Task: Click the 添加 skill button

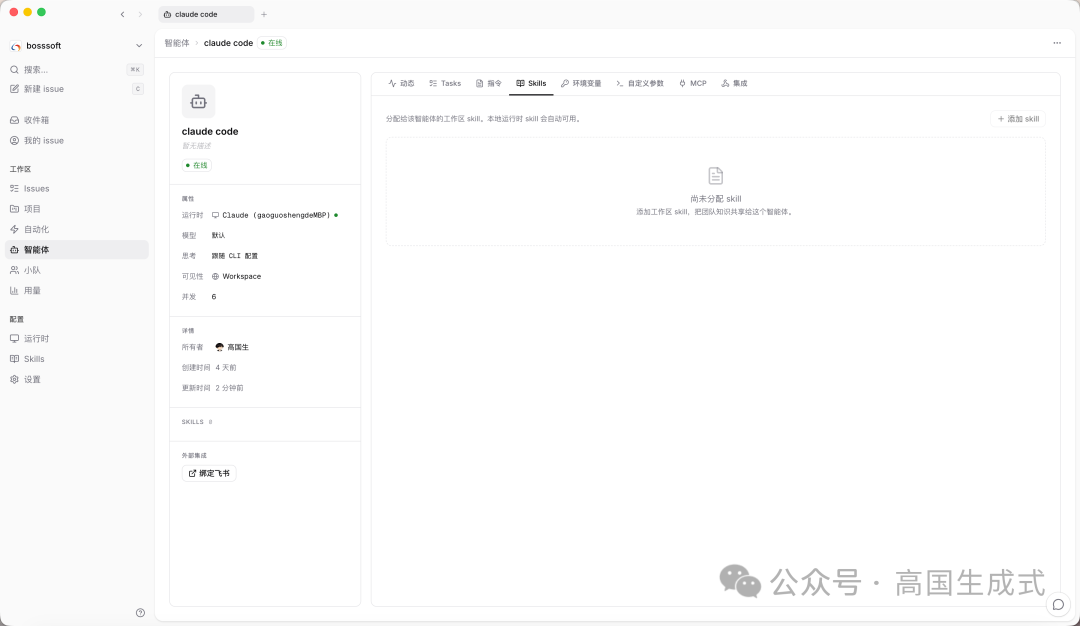Action: [x=1018, y=119]
